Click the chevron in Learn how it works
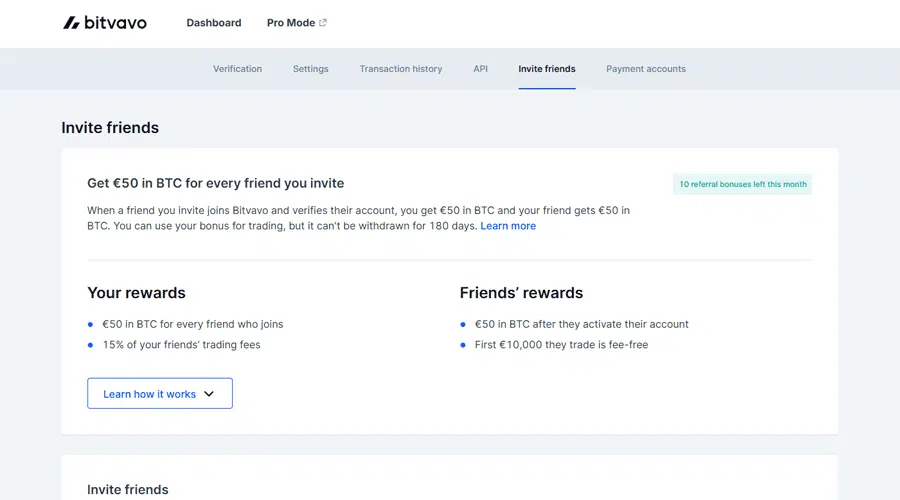 pos(209,394)
